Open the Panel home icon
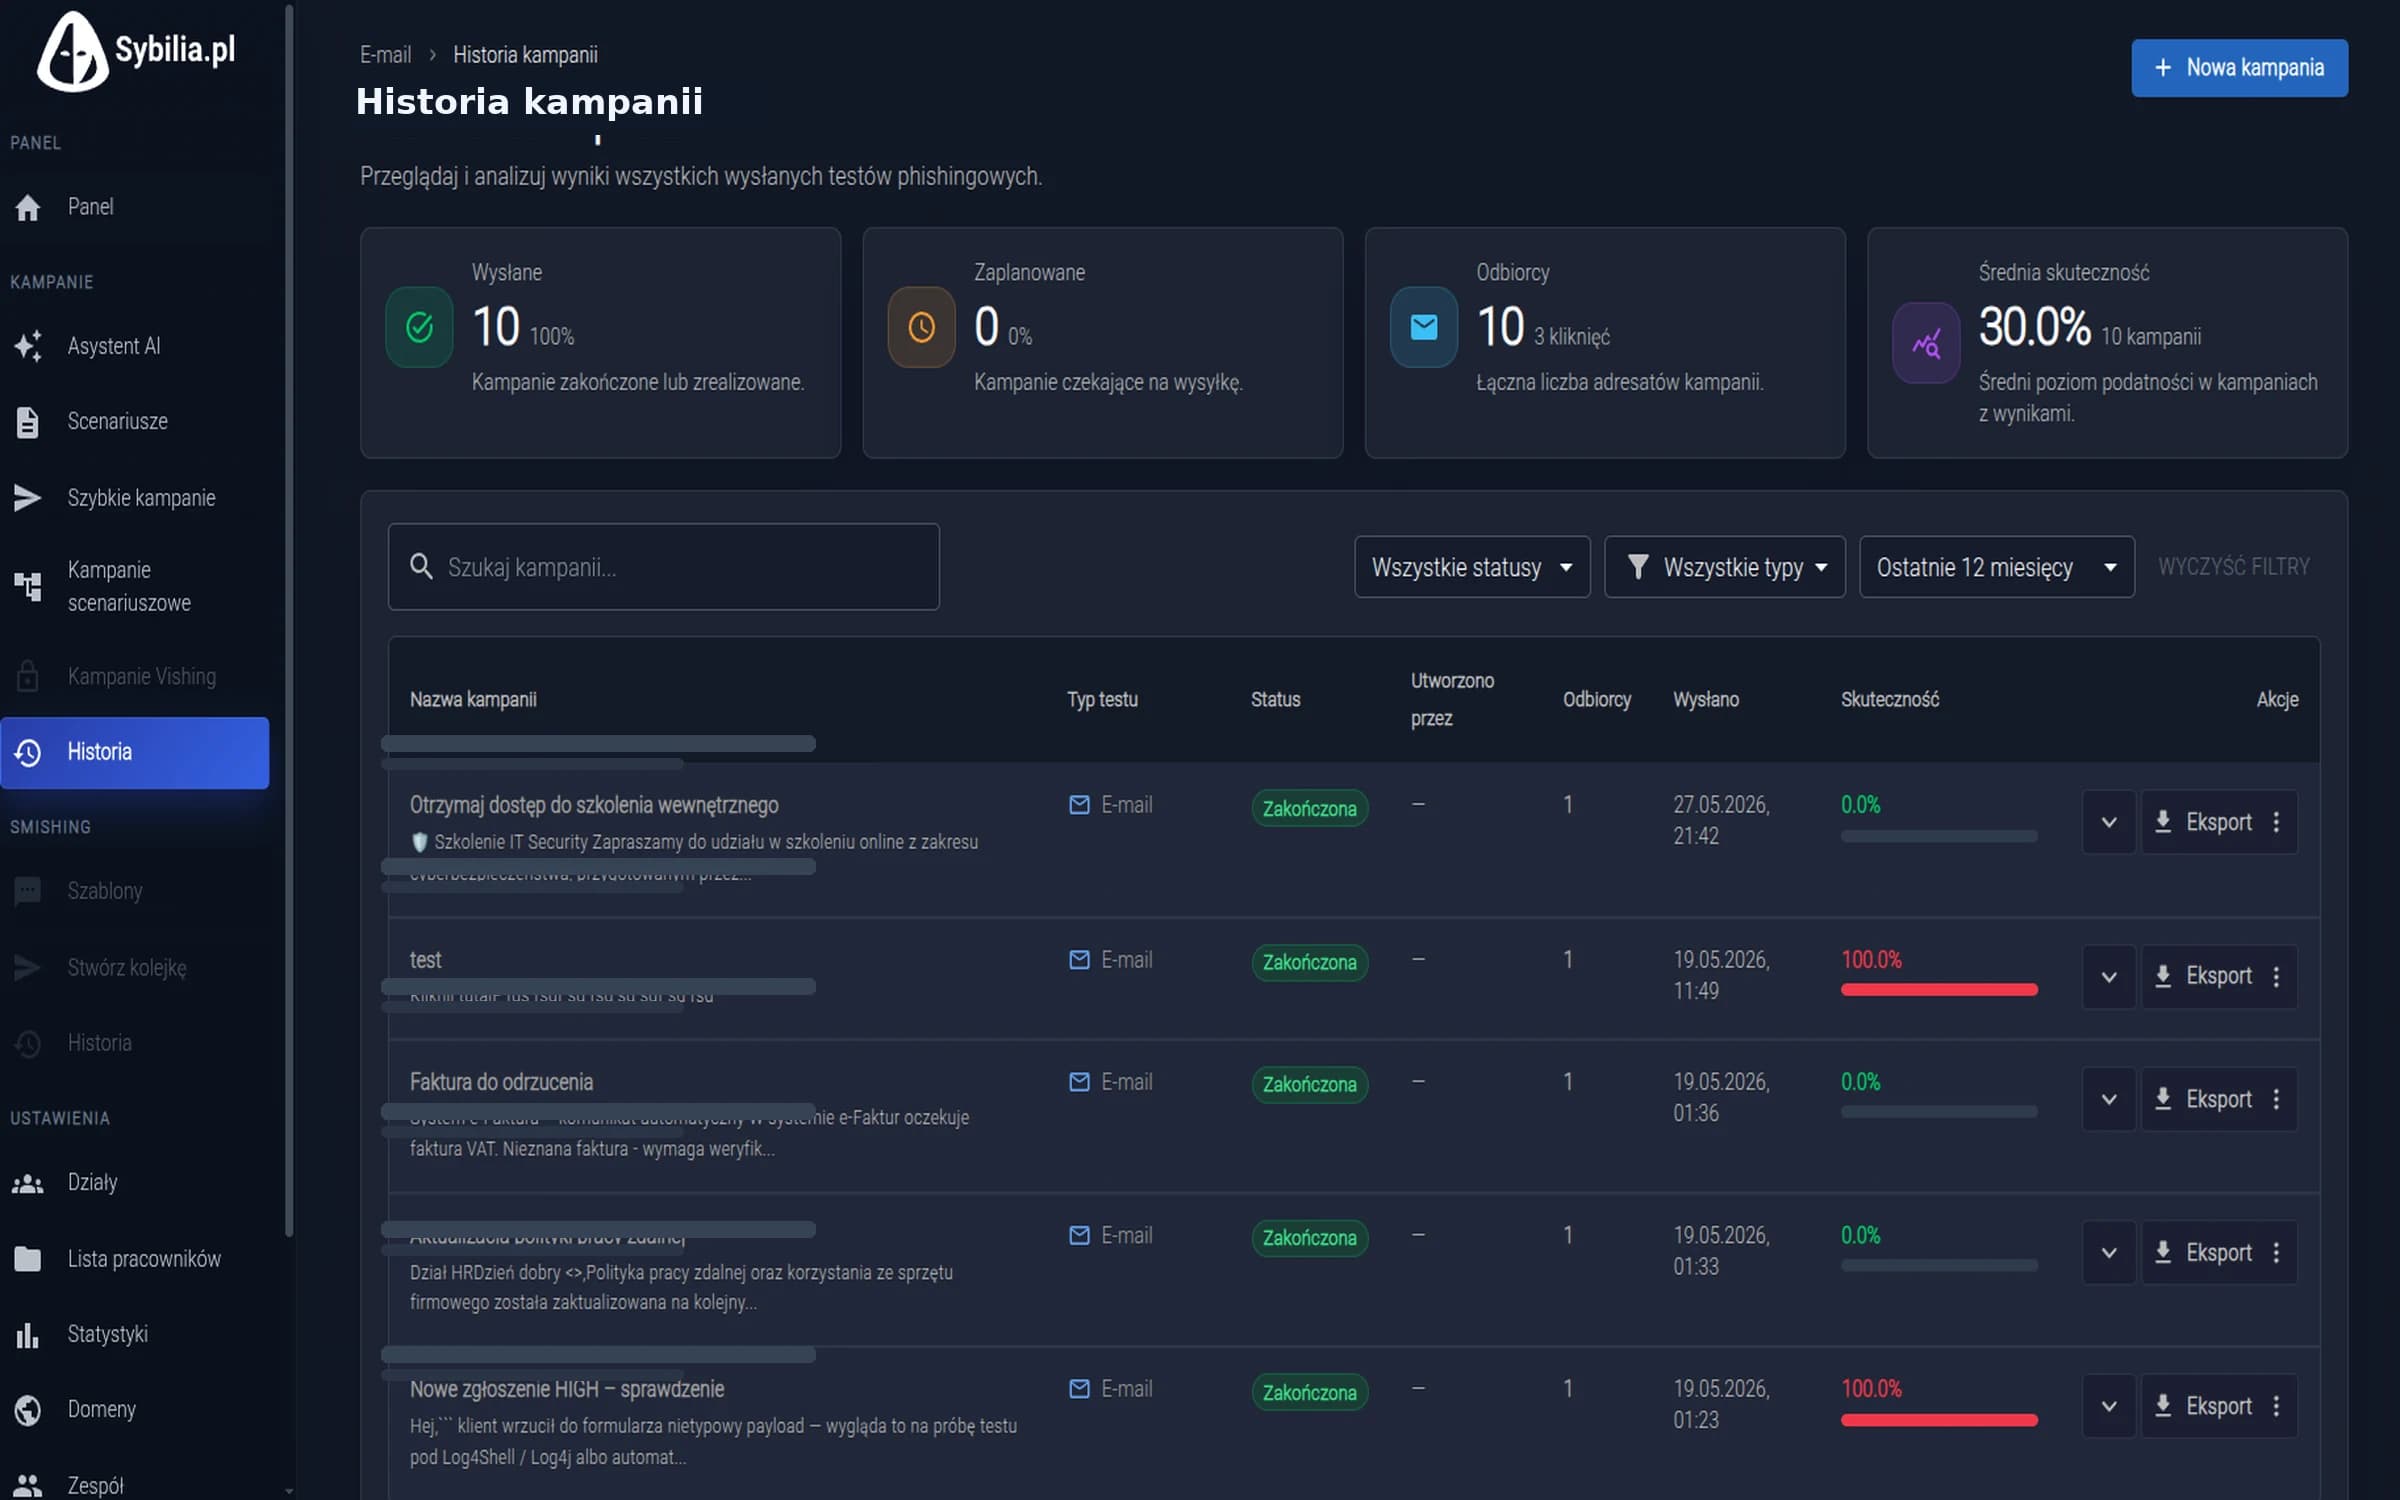This screenshot has height=1500, width=2400. (28, 207)
